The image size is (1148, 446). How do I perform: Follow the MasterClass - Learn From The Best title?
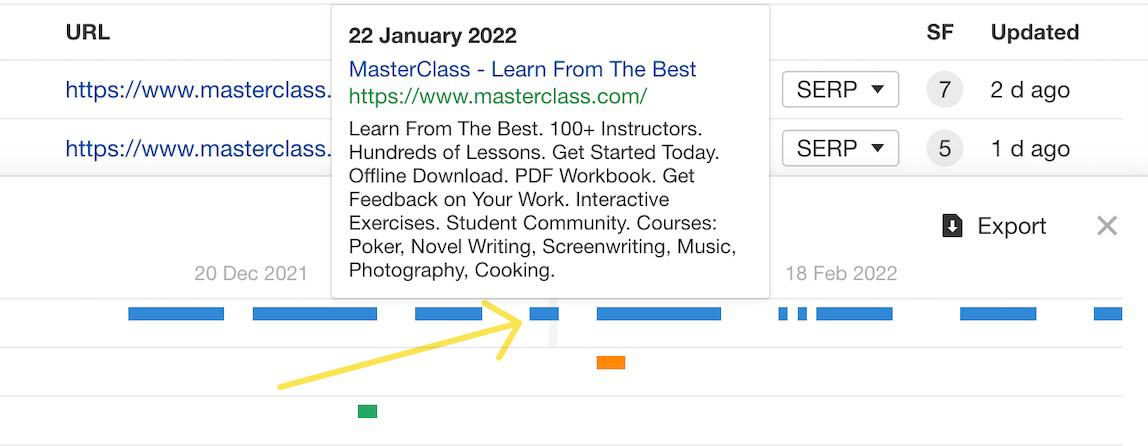click(522, 70)
